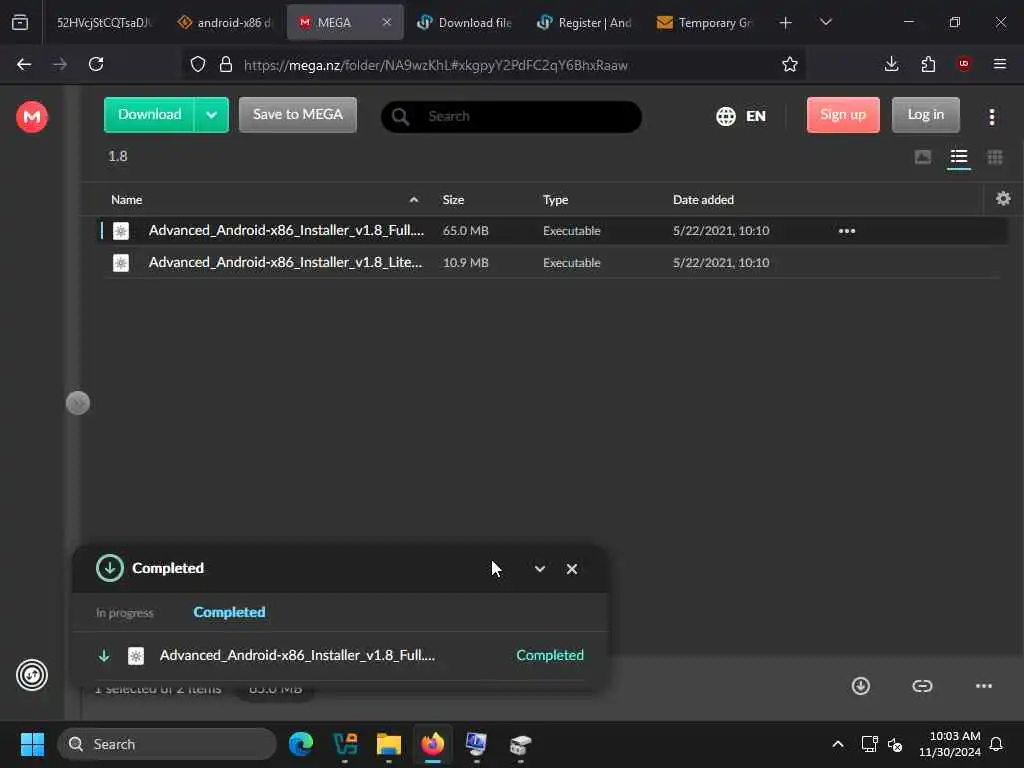Sort files by Size column
This screenshot has width=1024, height=768.
click(x=453, y=200)
